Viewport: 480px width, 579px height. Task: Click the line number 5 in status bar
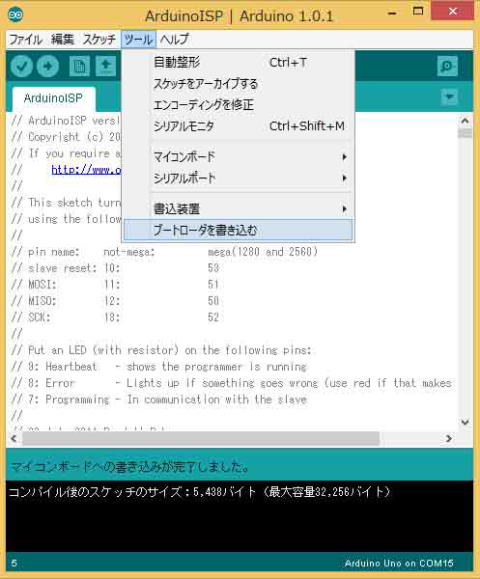[x=14, y=563]
